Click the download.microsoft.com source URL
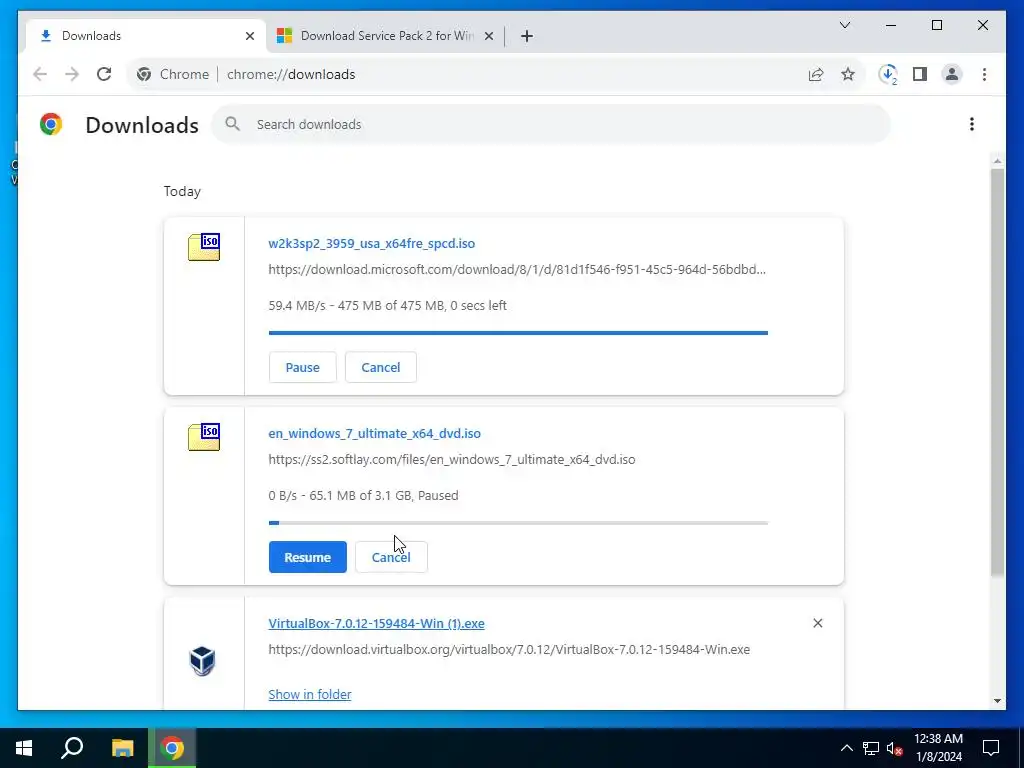 point(517,269)
